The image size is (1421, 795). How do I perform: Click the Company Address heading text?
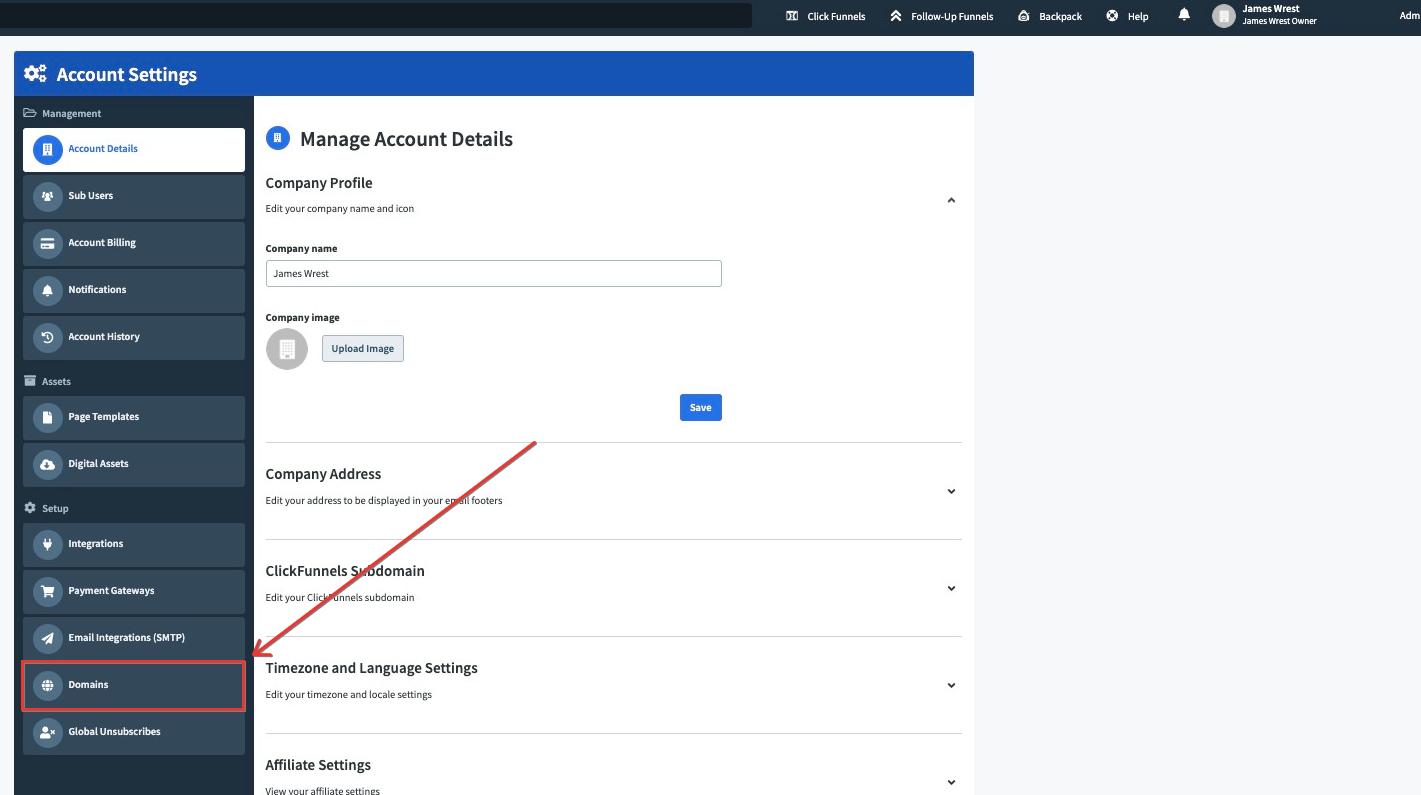coord(323,474)
